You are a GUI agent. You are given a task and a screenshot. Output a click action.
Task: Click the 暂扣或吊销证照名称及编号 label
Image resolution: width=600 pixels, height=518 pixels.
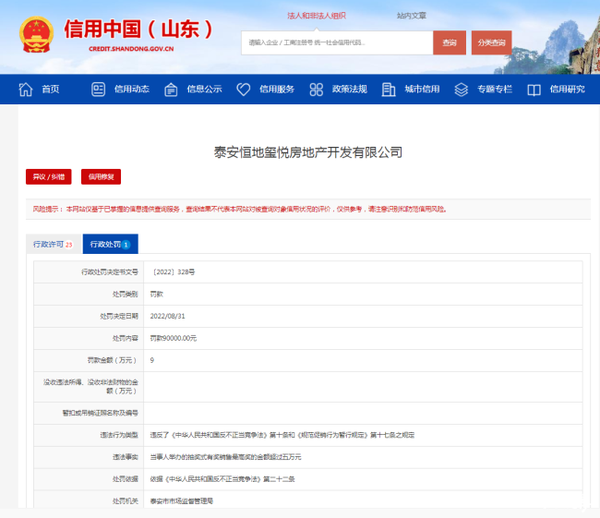(100, 413)
